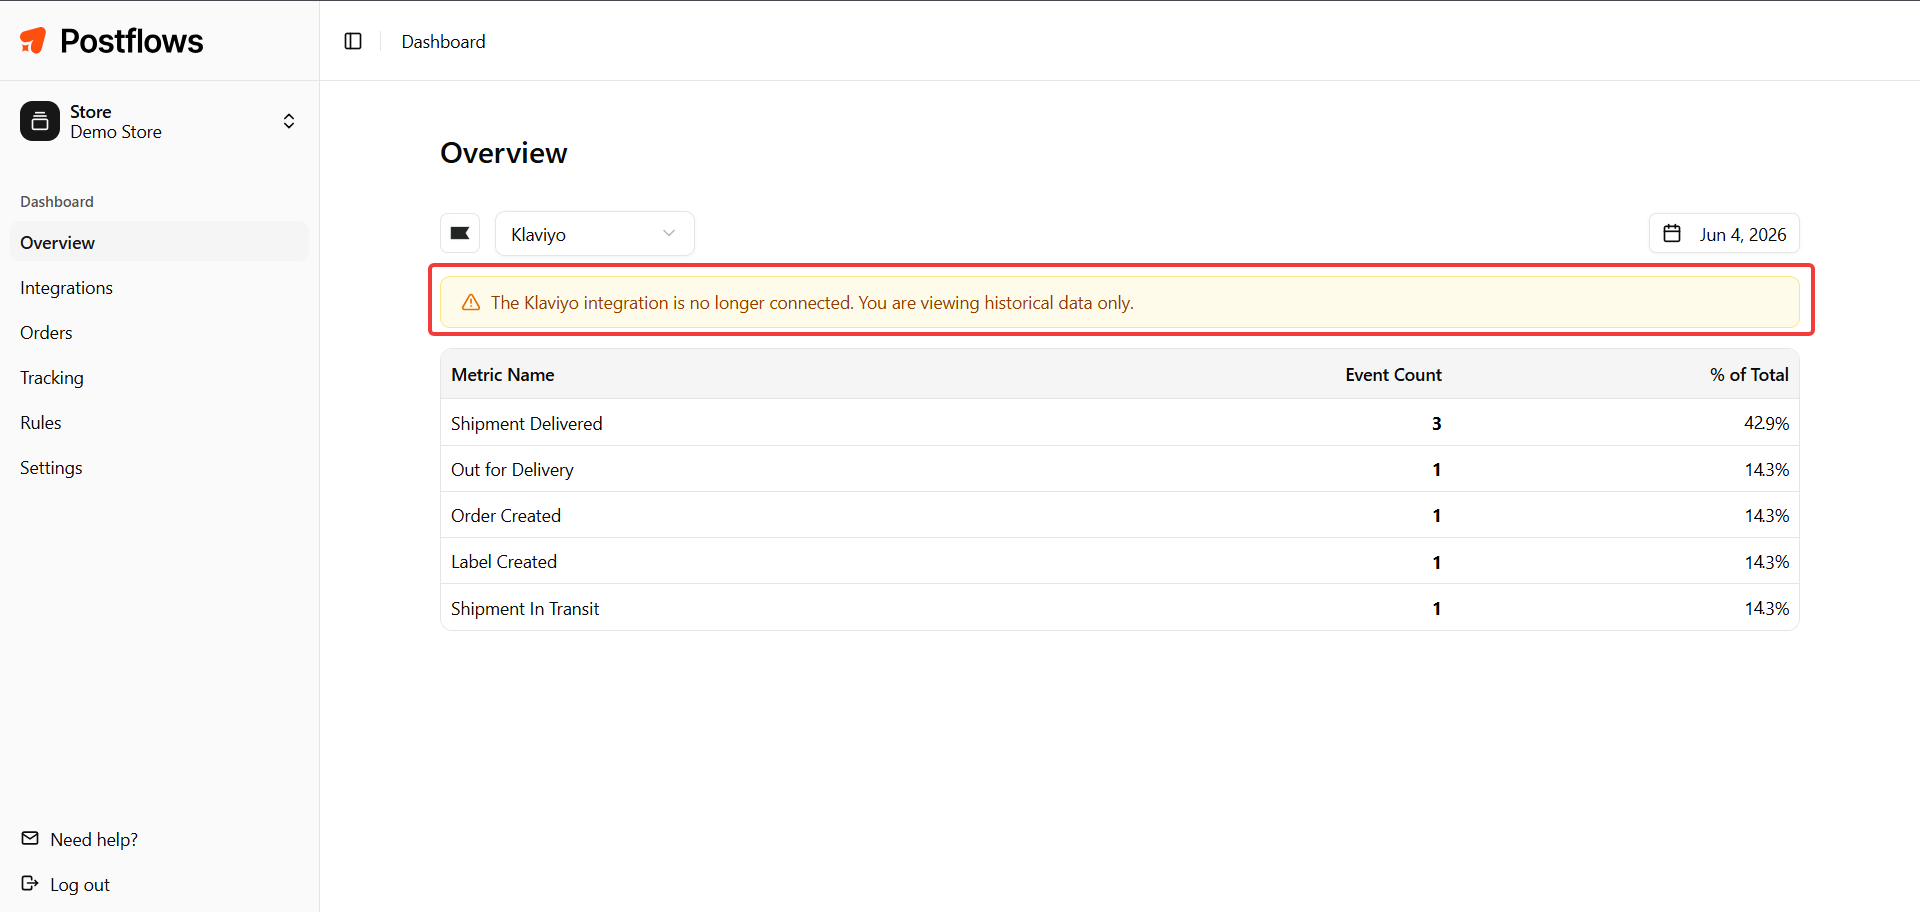Navigate to Rules in the sidebar
1920x912 pixels.
pyautogui.click(x=159, y=423)
